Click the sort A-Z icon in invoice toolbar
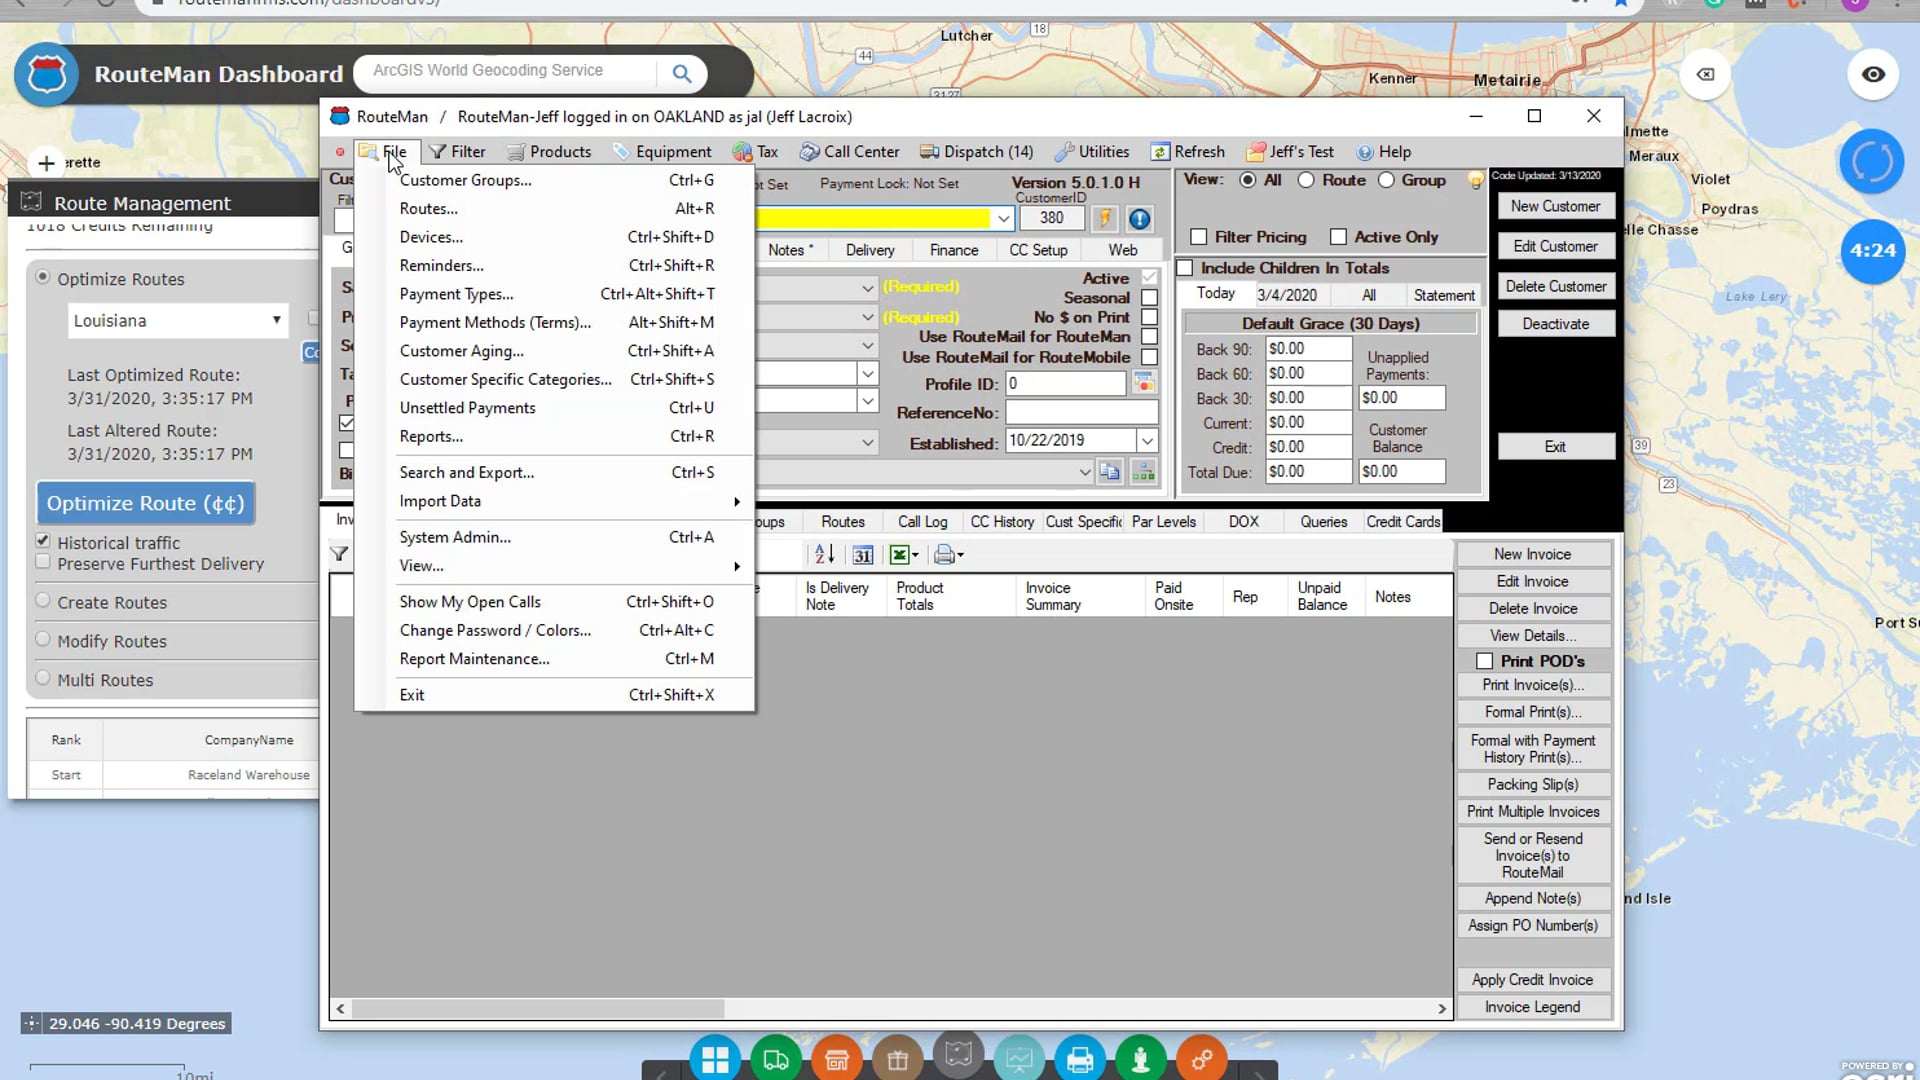Image resolution: width=1920 pixels, height=1080 pixels. 825,555
